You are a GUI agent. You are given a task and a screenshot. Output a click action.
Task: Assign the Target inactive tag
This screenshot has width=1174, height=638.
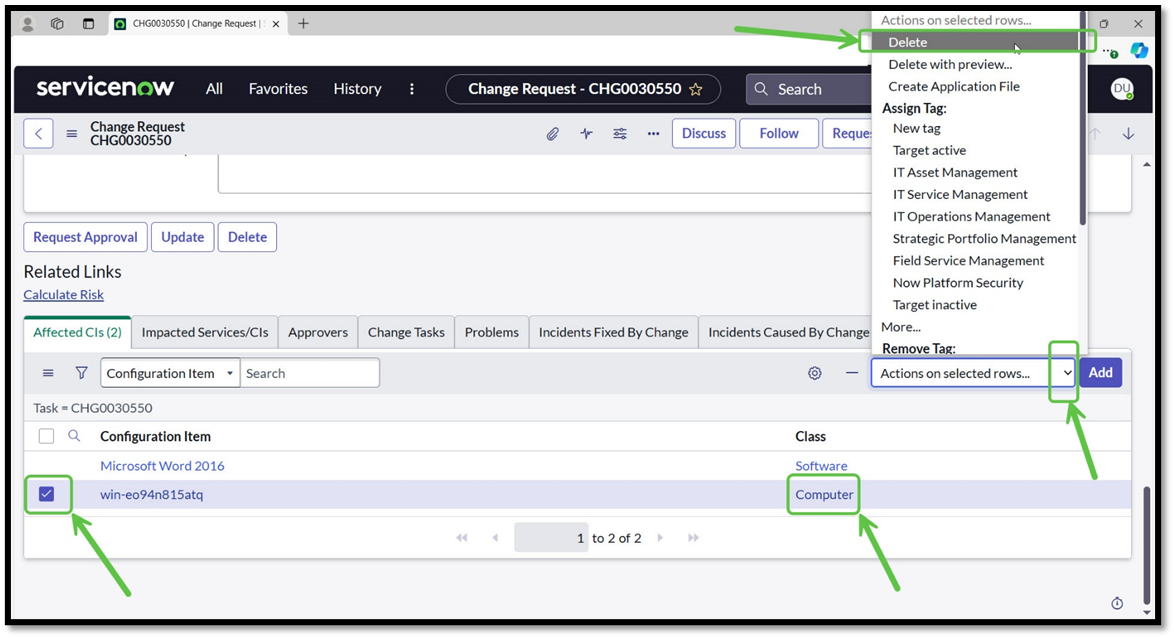pos(934,305)
